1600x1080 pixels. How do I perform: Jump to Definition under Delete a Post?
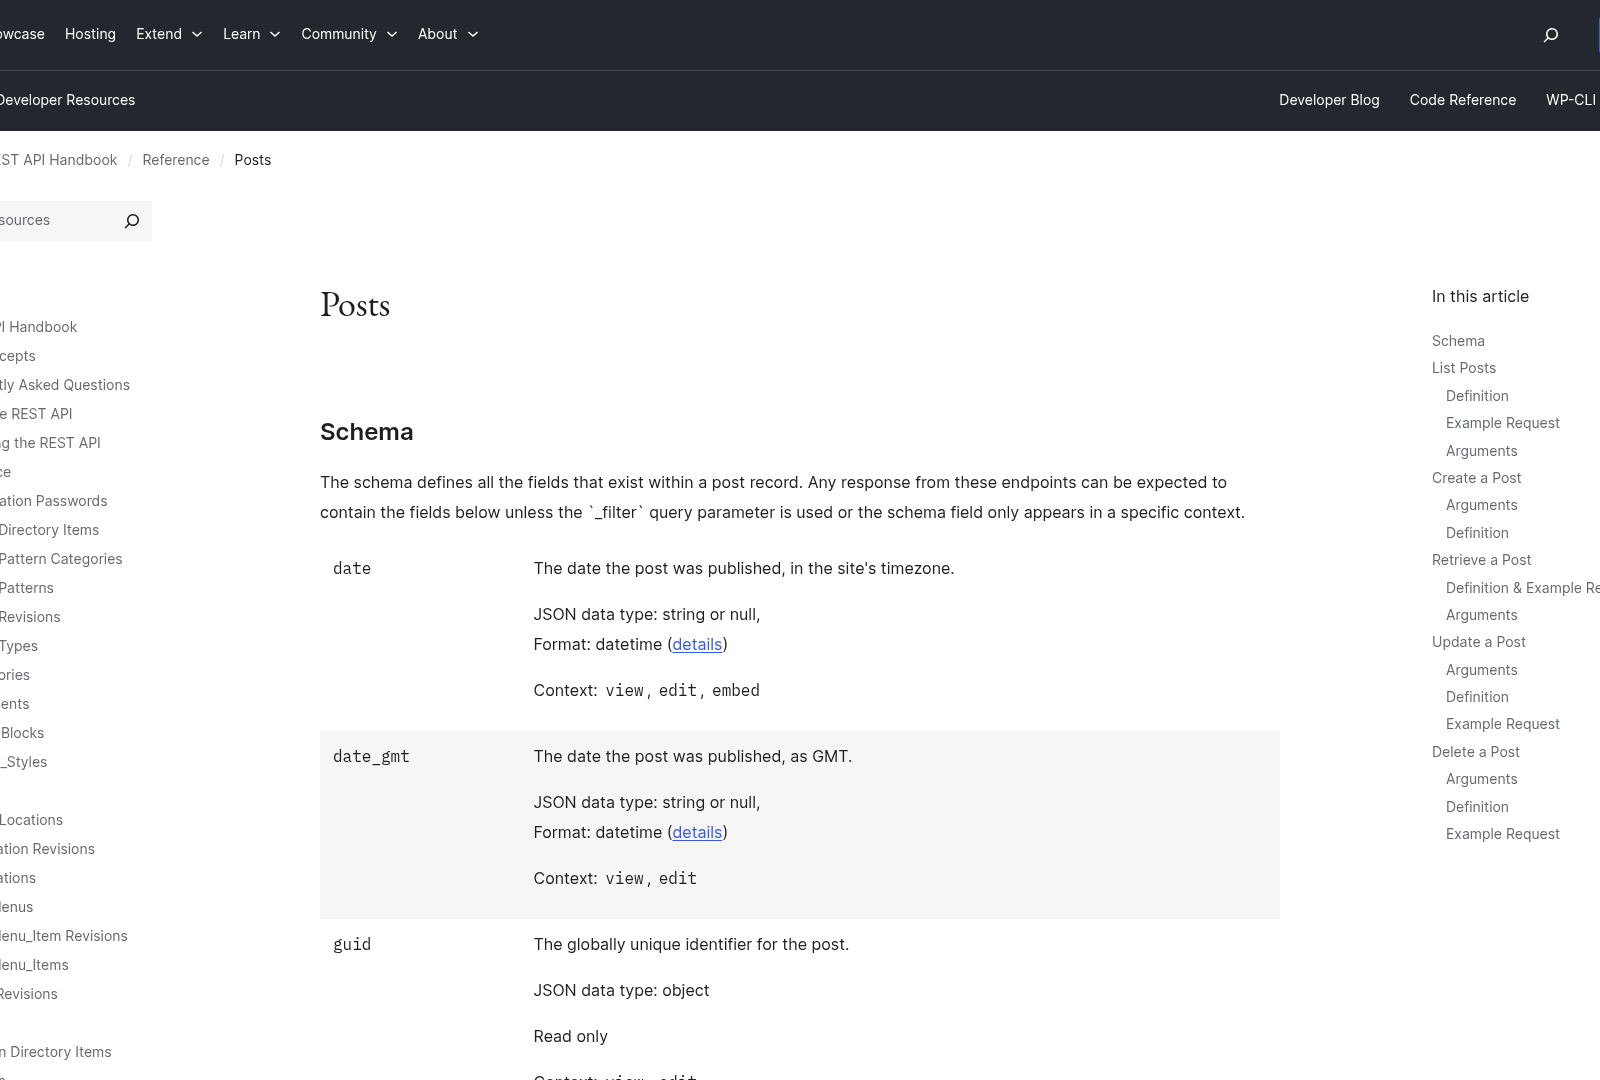[1477, 807]
